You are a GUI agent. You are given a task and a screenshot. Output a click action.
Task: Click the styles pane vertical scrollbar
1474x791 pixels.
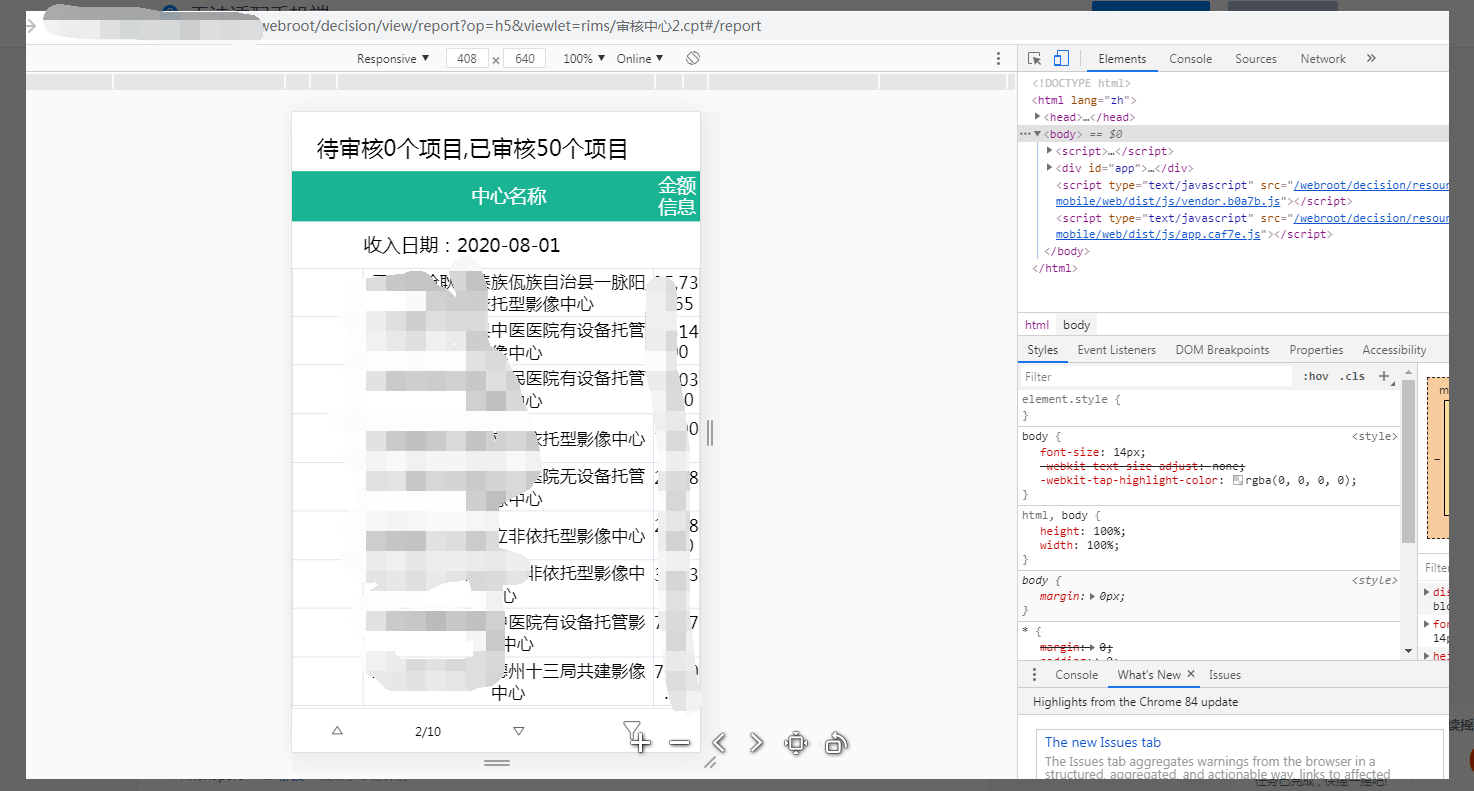tap(1408, 462)
